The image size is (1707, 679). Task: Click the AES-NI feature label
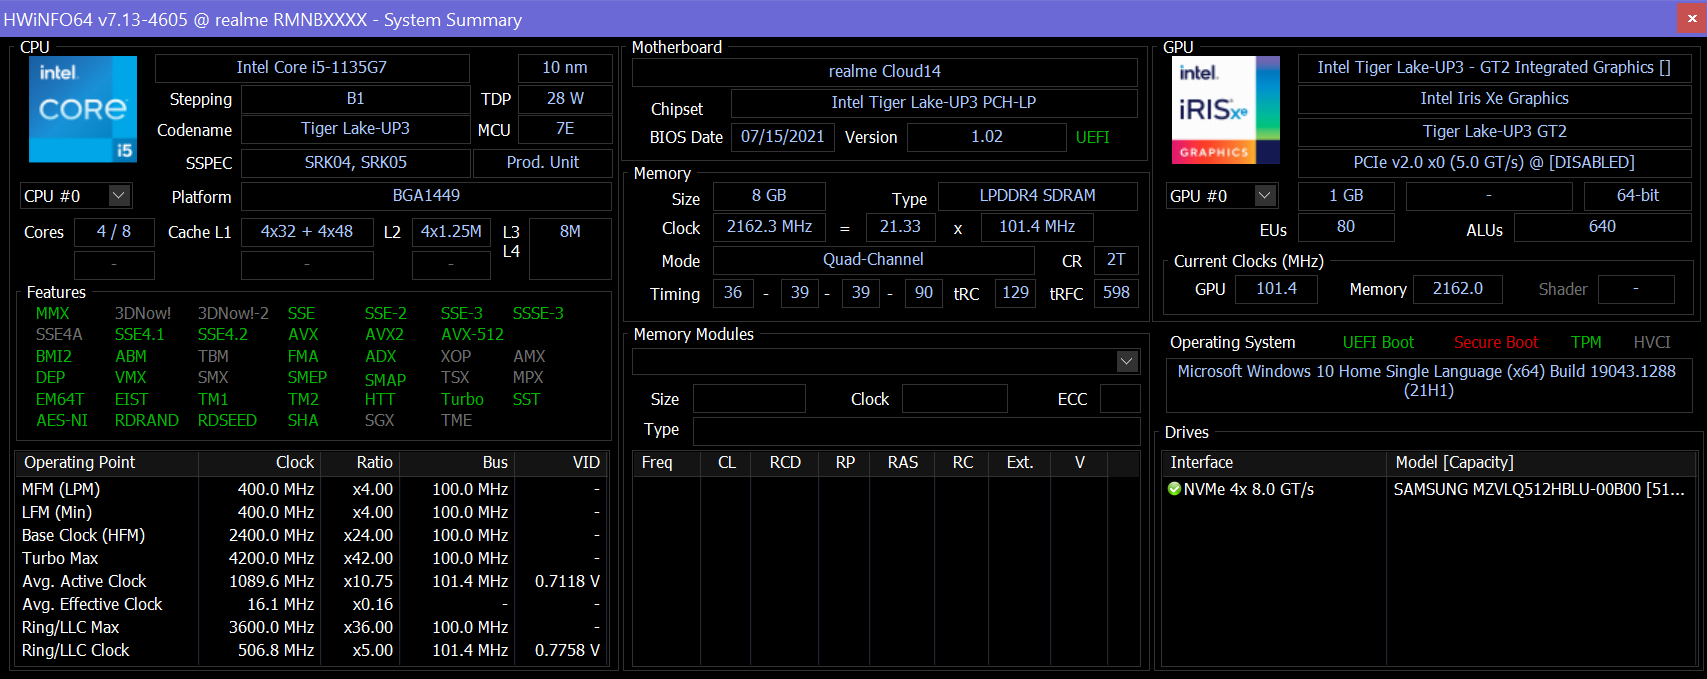point(62,421)
